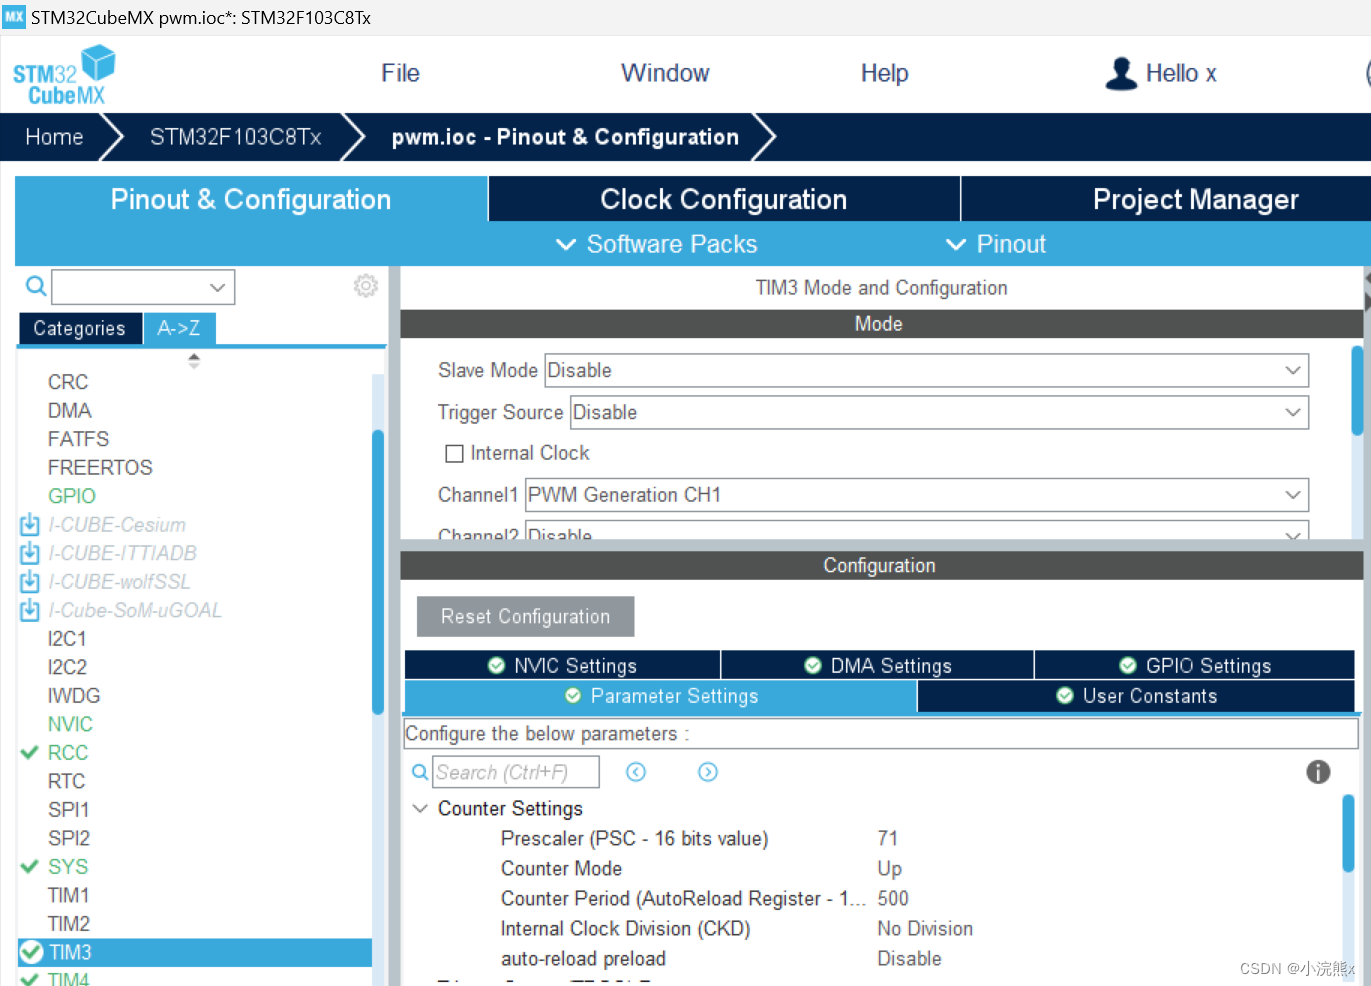The image size is (1371, 986).
Task: Open the Trigger Source dropdown
Action: (939, 412)
